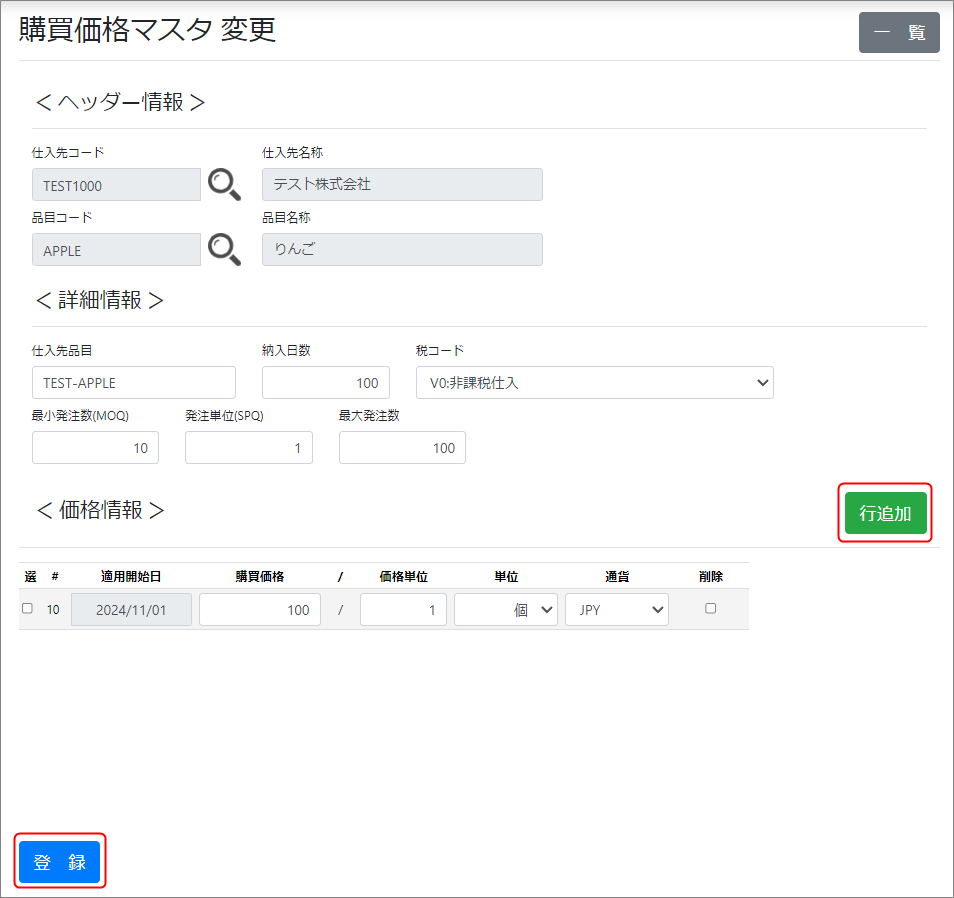Screen dimensions: 954x898
Task: Focus the 最大発注数 input field
Action: (402, 448)
